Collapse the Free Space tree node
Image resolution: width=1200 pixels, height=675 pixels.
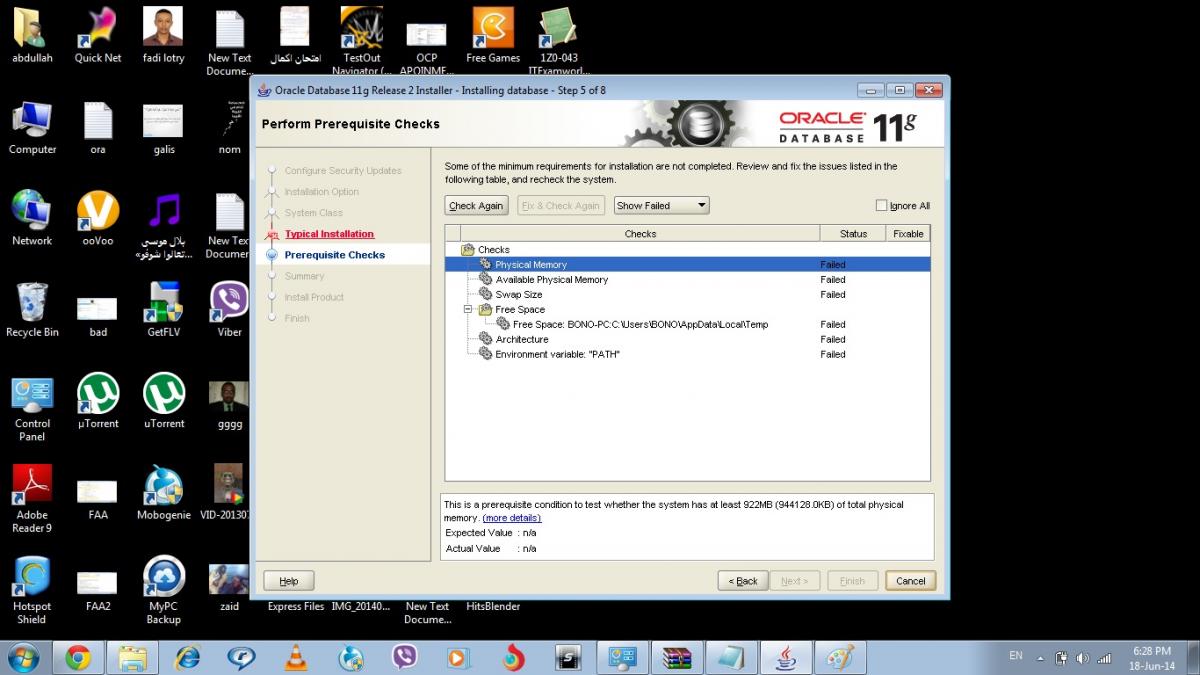(x=468, y=310)
